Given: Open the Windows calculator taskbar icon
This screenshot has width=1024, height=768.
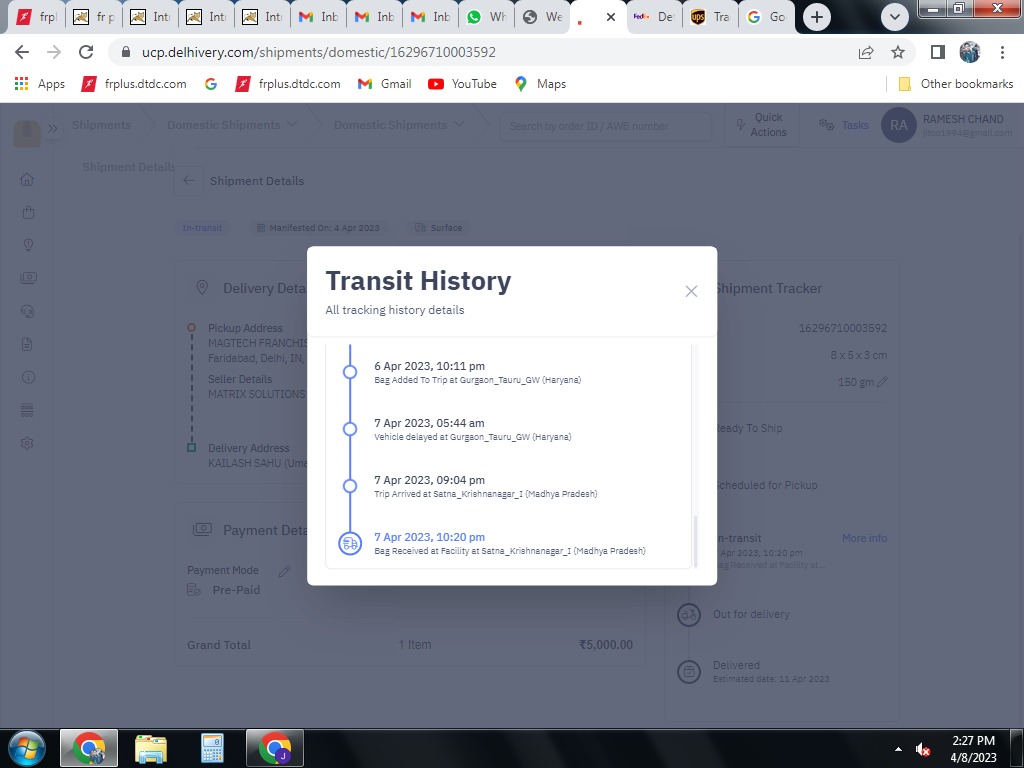Looking at the screenshot, I should point(211,748).
